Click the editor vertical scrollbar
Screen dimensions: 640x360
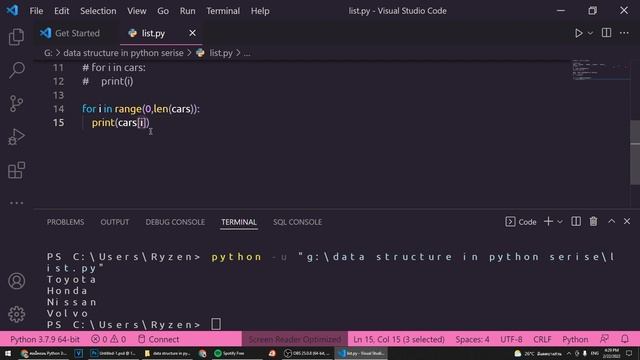(635, 152)
